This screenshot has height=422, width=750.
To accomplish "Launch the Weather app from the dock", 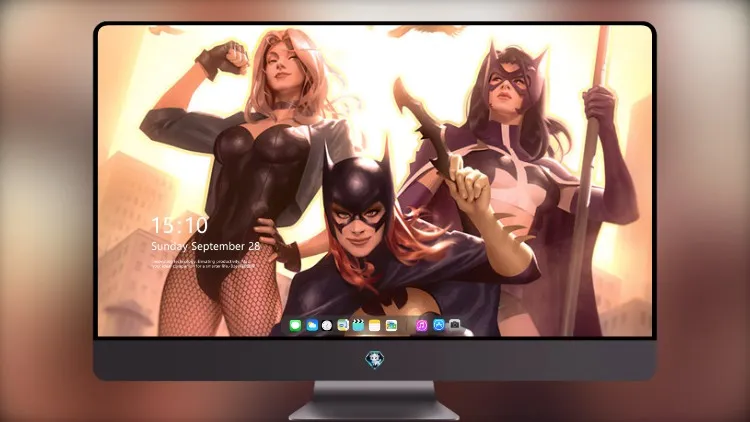I will [x=312, y=325].
